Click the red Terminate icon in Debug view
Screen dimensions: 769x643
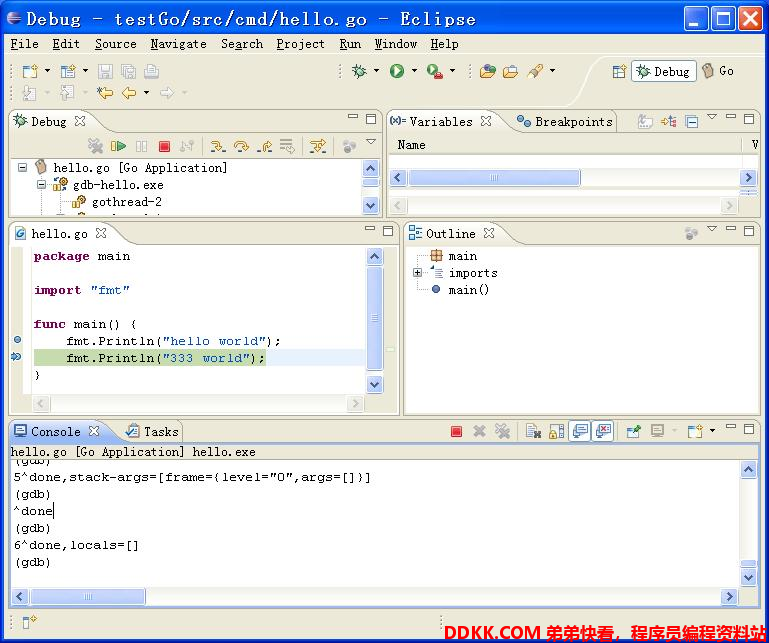point(164,146)
